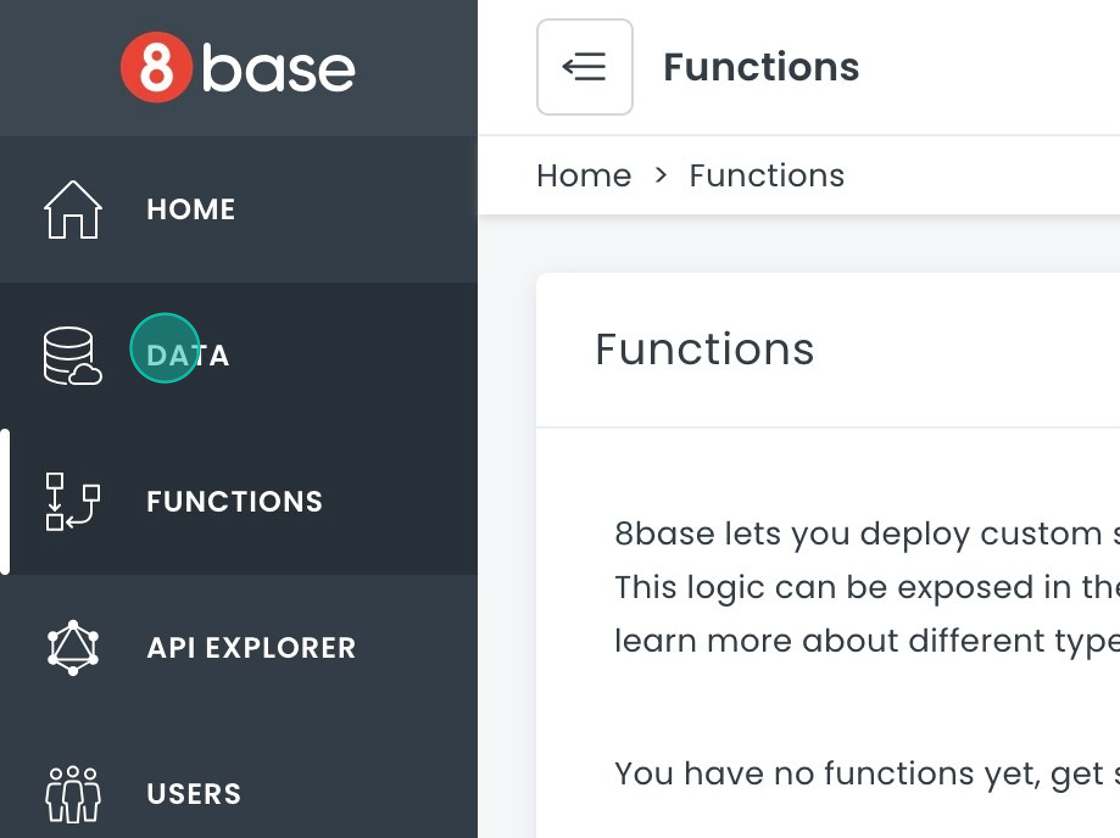This screenshot has width=1120, height=838.
Task: Click the red 8 logo circle
Action: (156, 68)
